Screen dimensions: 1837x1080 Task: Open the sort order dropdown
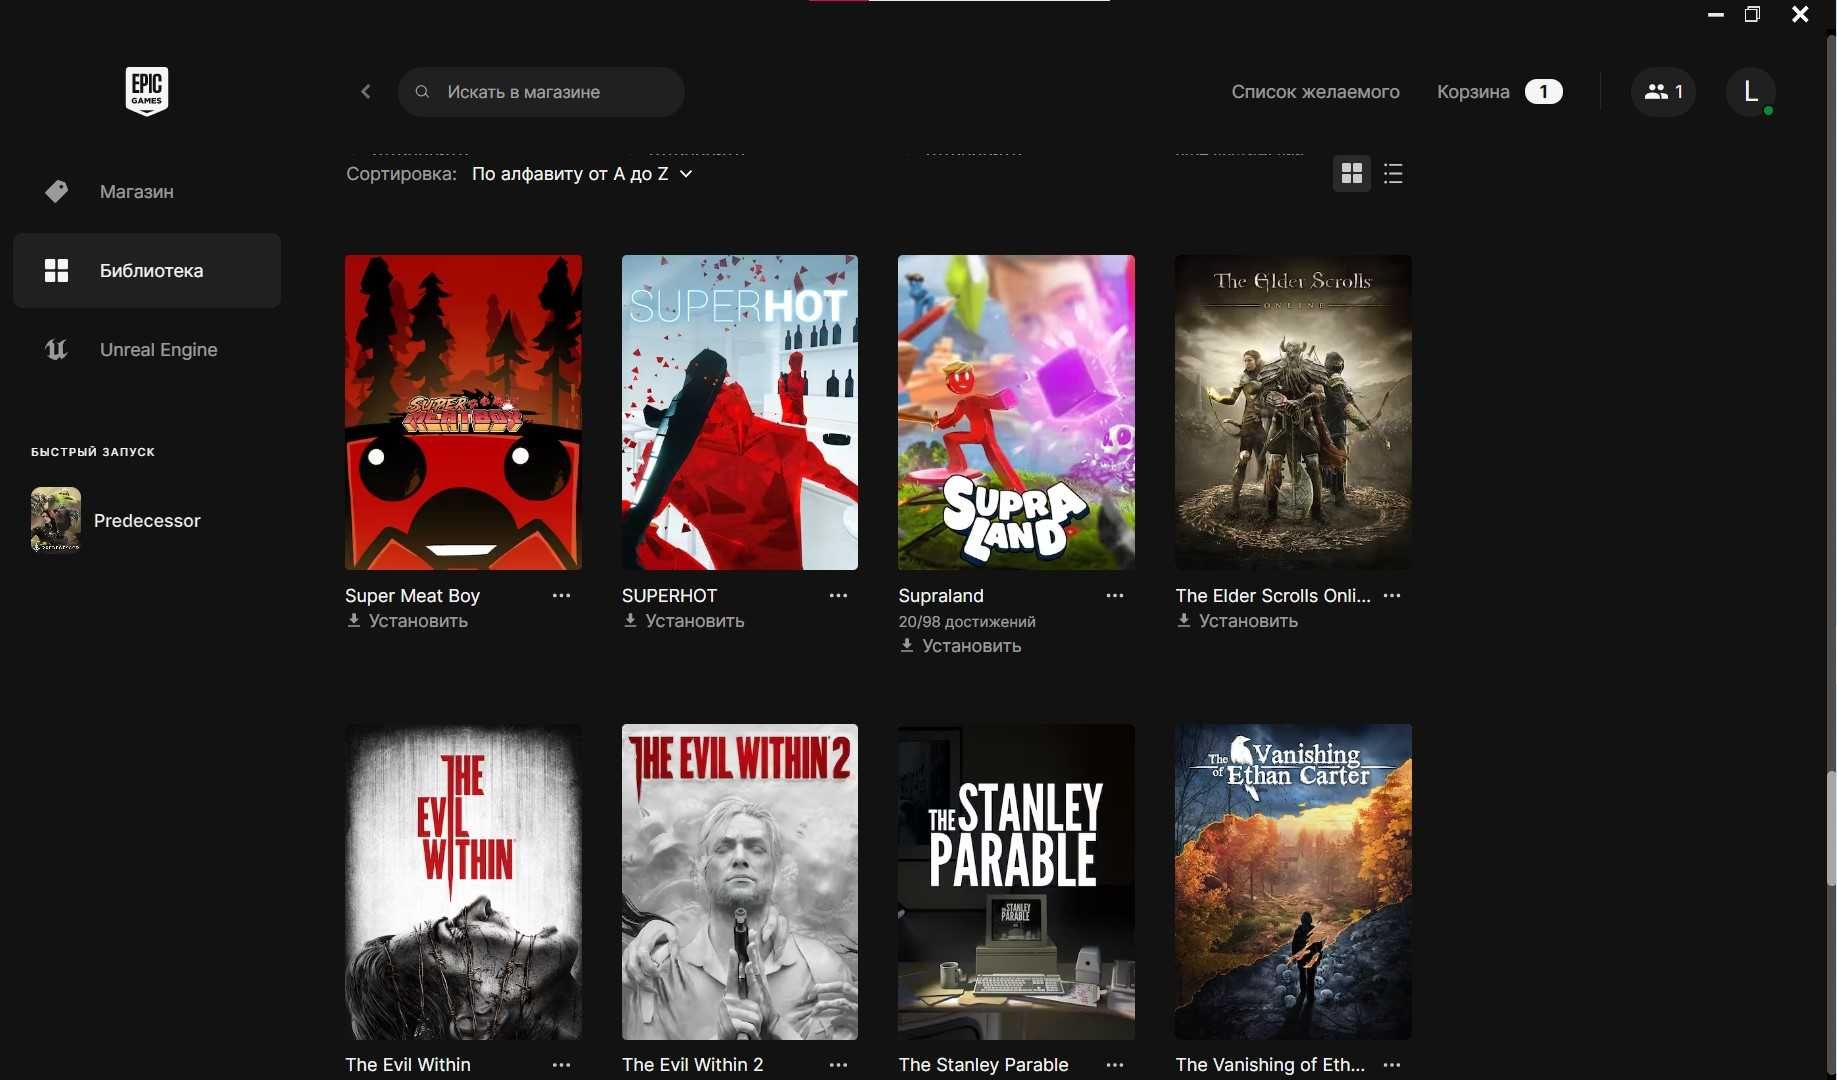point(582,174)
